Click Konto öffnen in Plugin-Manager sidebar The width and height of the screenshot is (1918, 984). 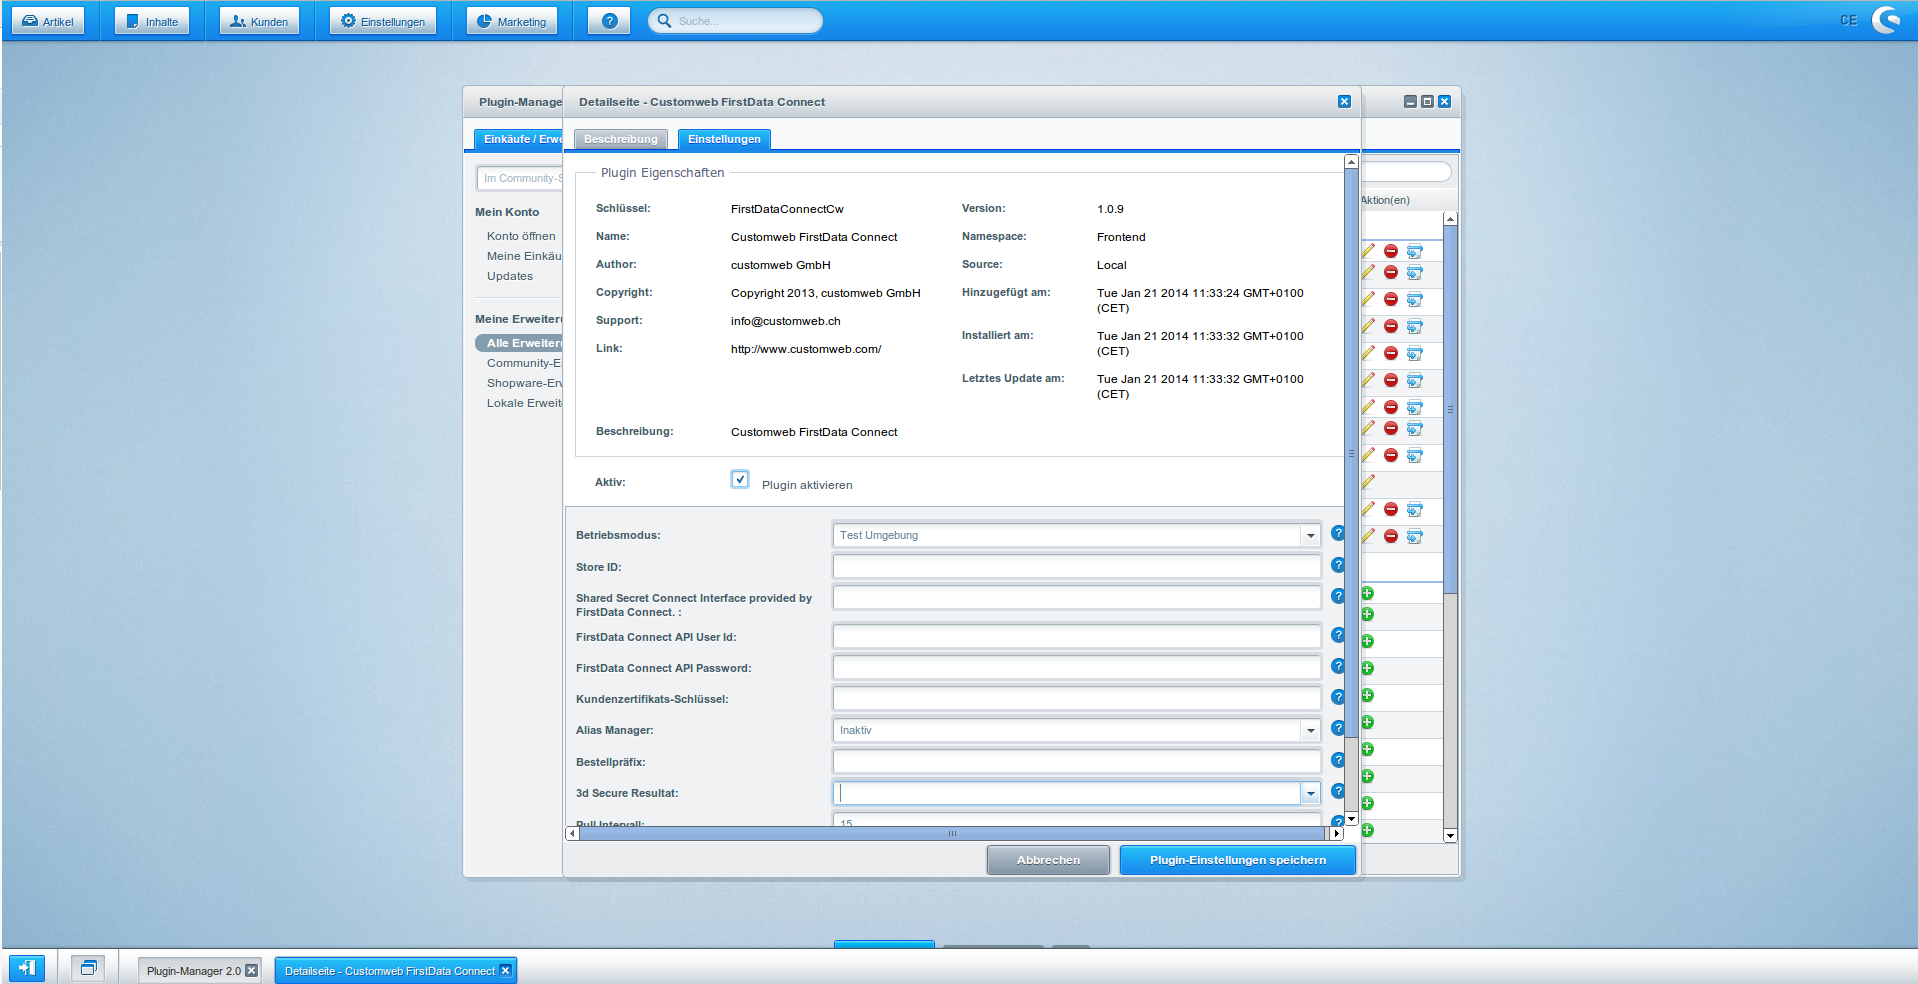pos(521,236)
